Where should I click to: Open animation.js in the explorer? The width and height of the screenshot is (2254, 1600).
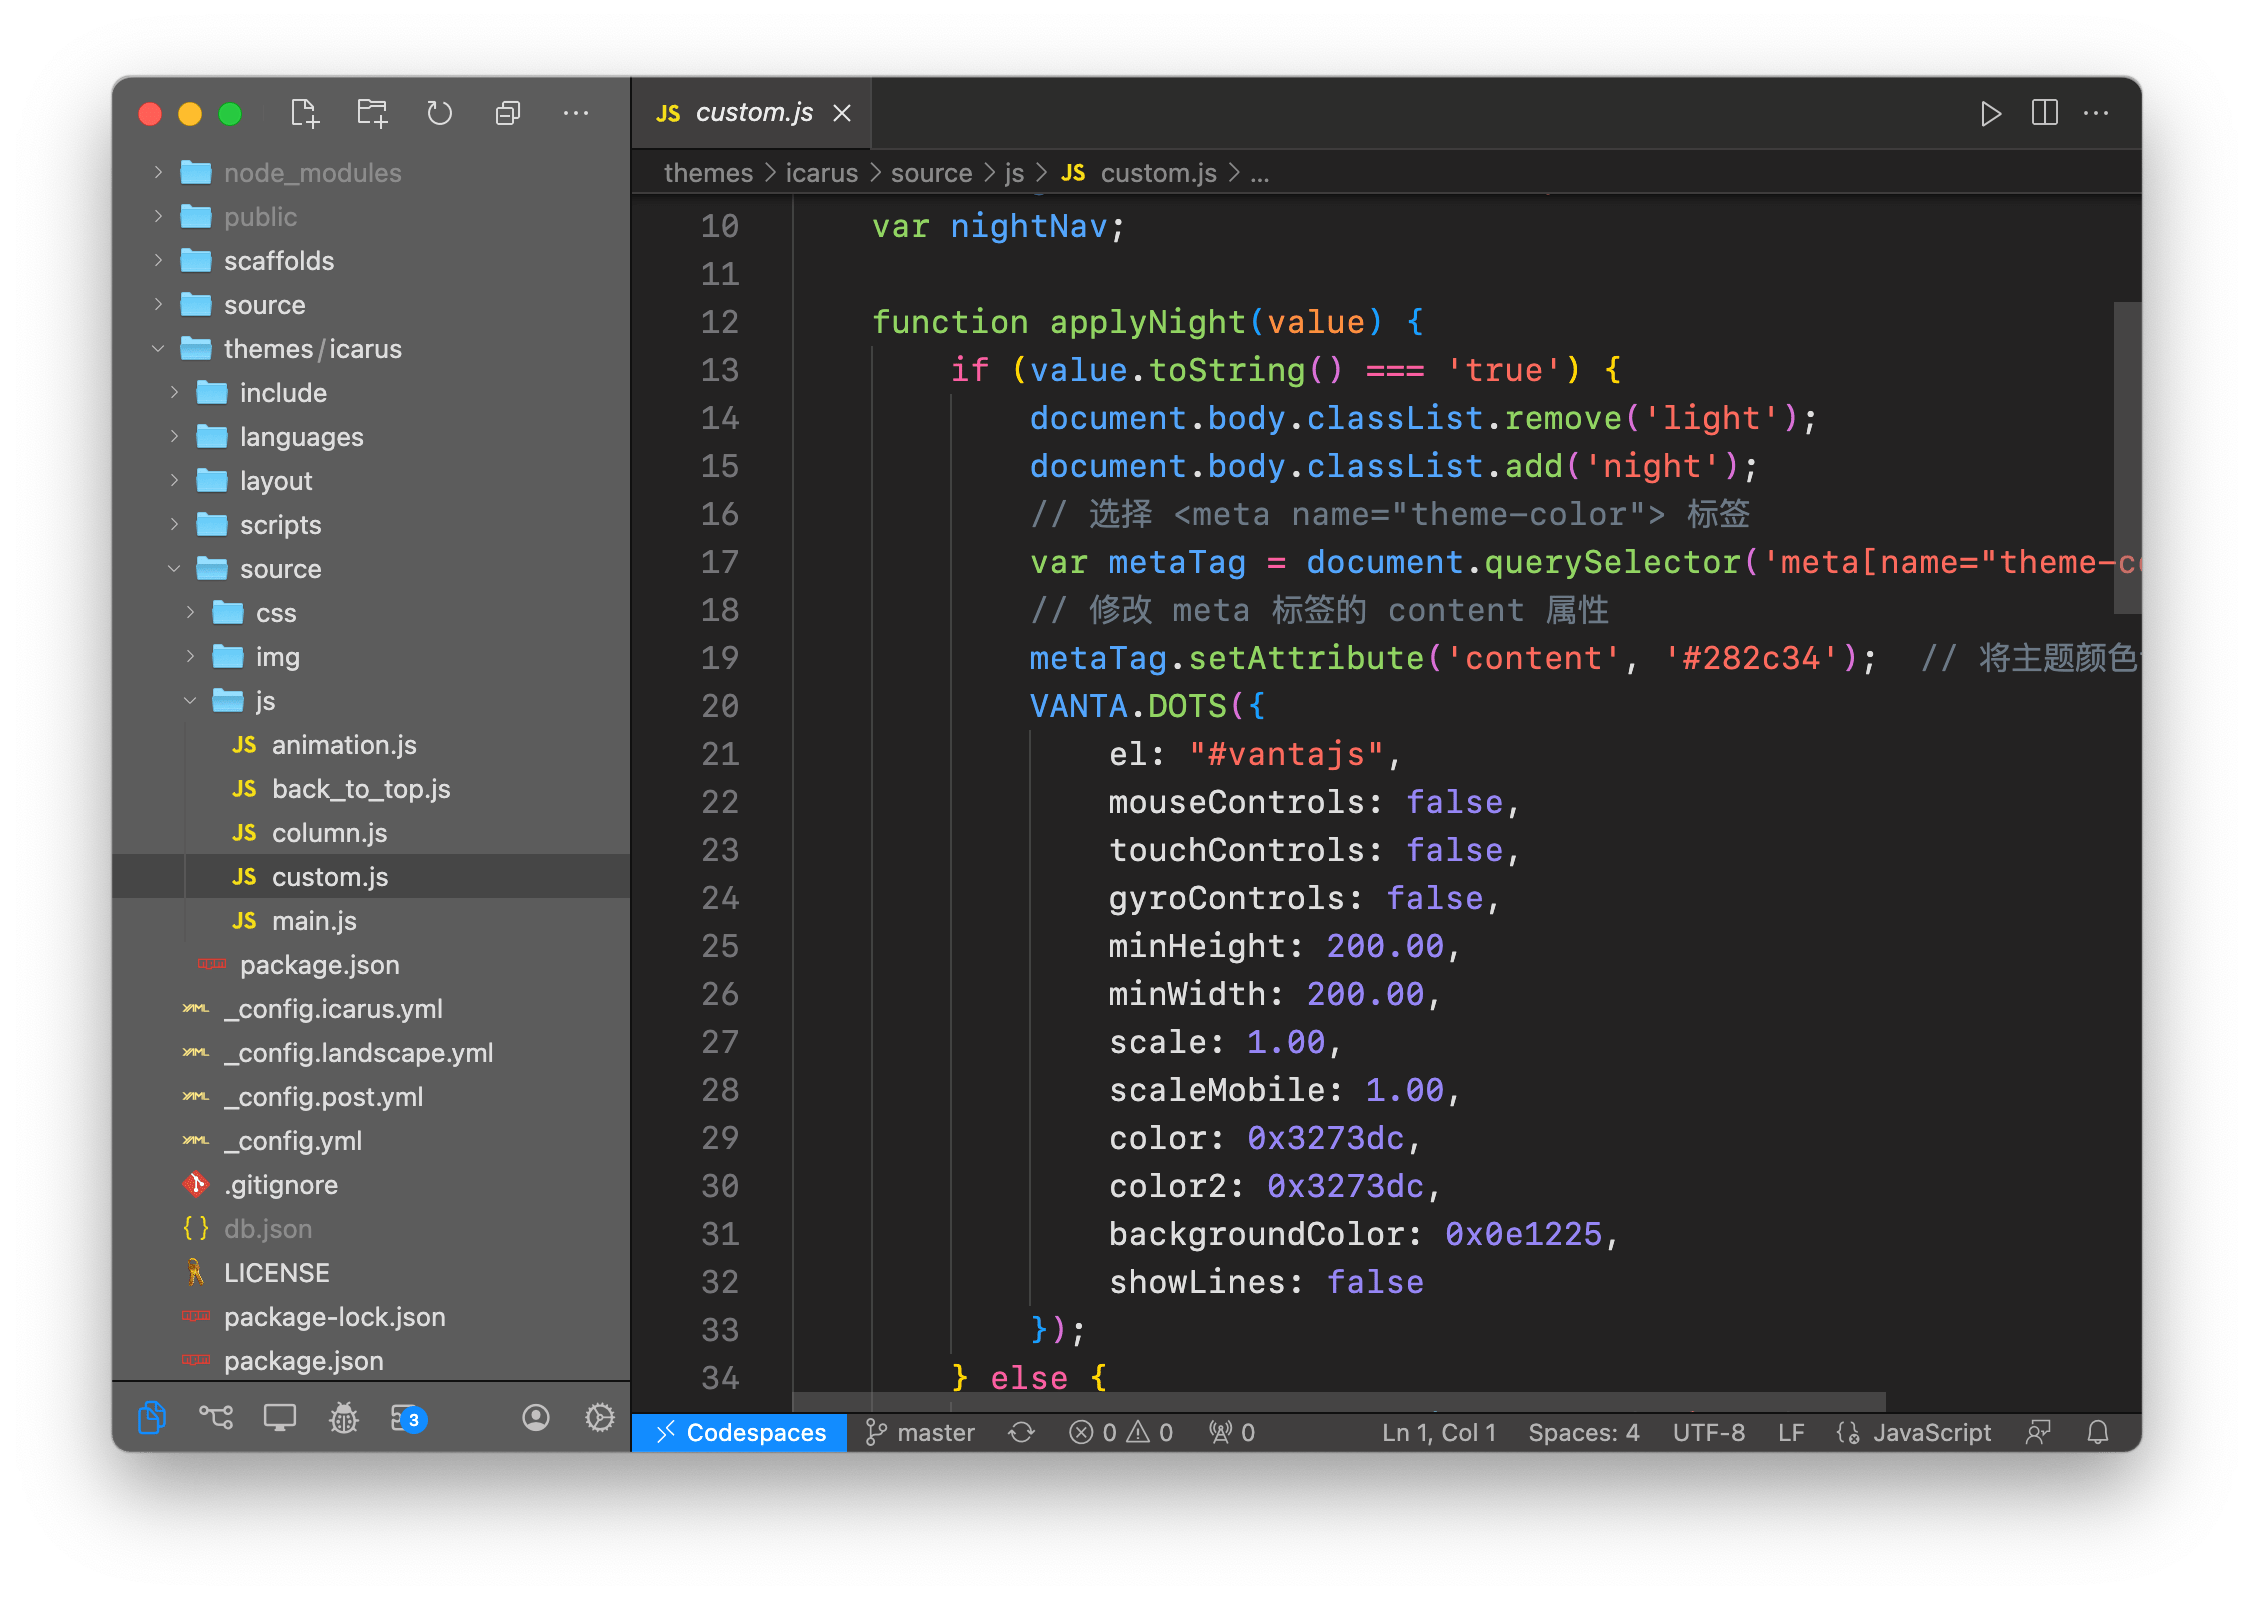point(371,745)
